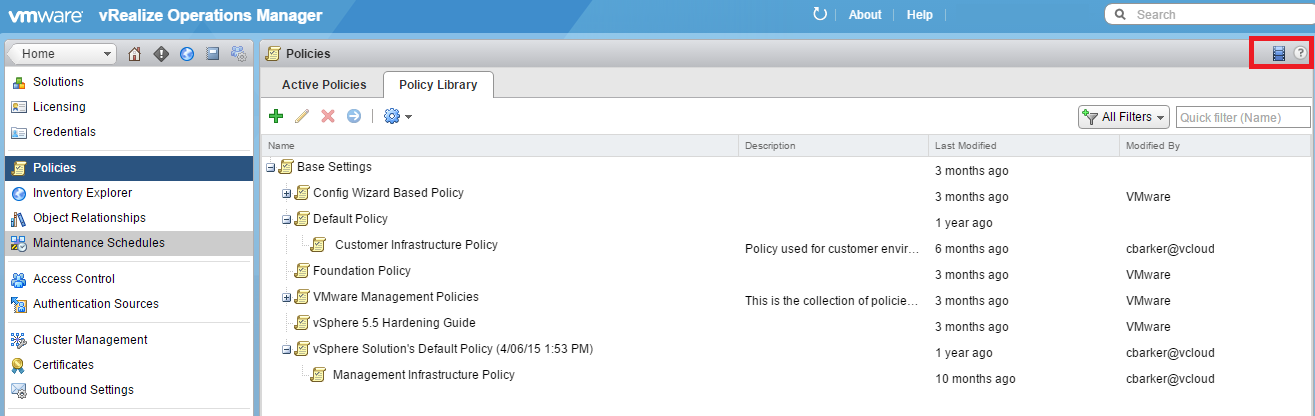Open the Alerts diamond icon in navigation bar
The width and height of the screenshot is (1315, 416).
click(161, 54)
